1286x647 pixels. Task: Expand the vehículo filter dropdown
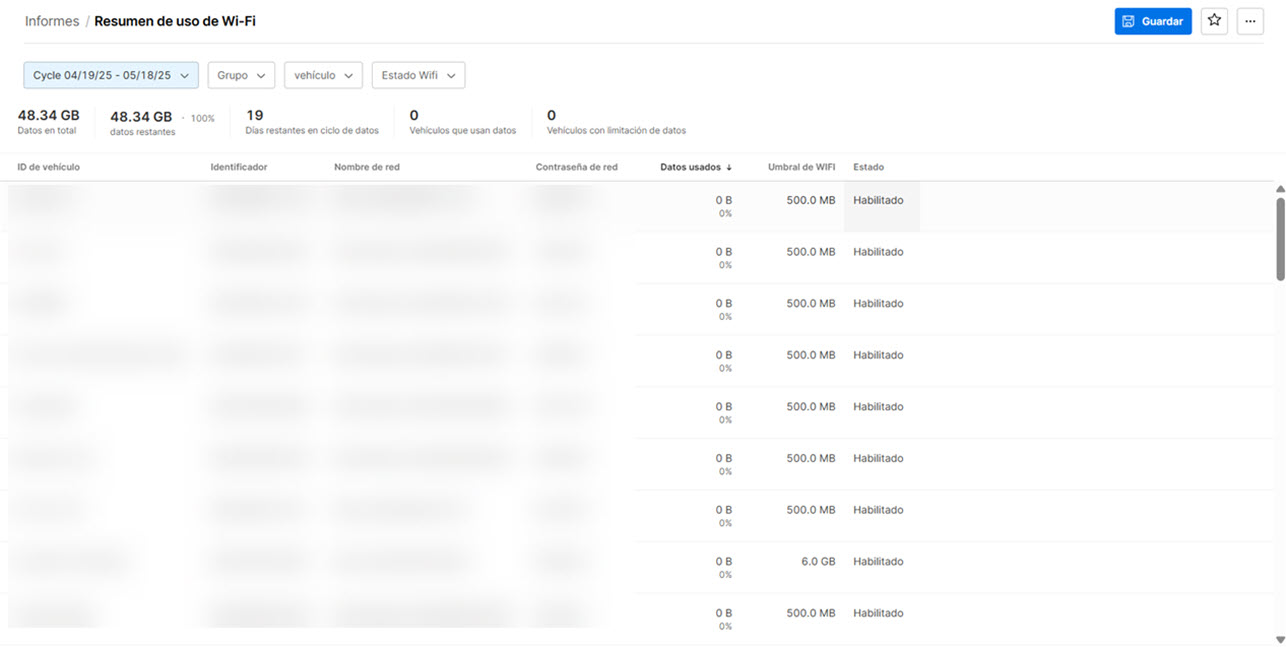(323, 75)
